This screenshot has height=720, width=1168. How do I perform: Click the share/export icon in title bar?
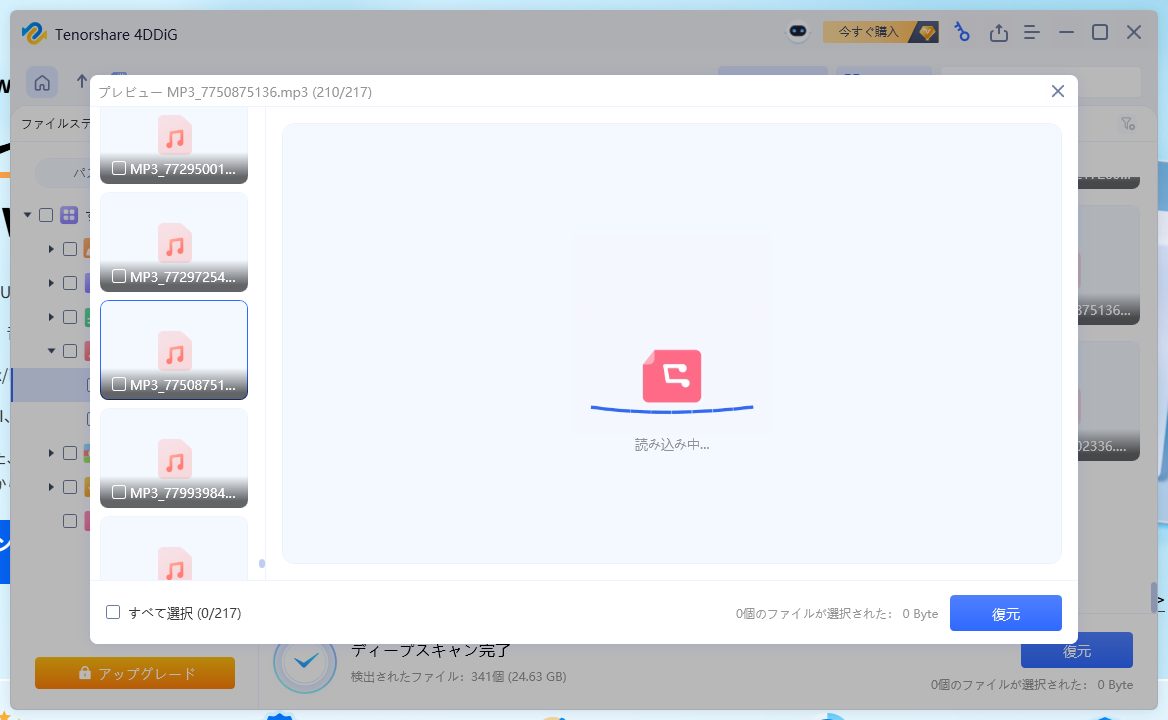click(x=998, y=33)
